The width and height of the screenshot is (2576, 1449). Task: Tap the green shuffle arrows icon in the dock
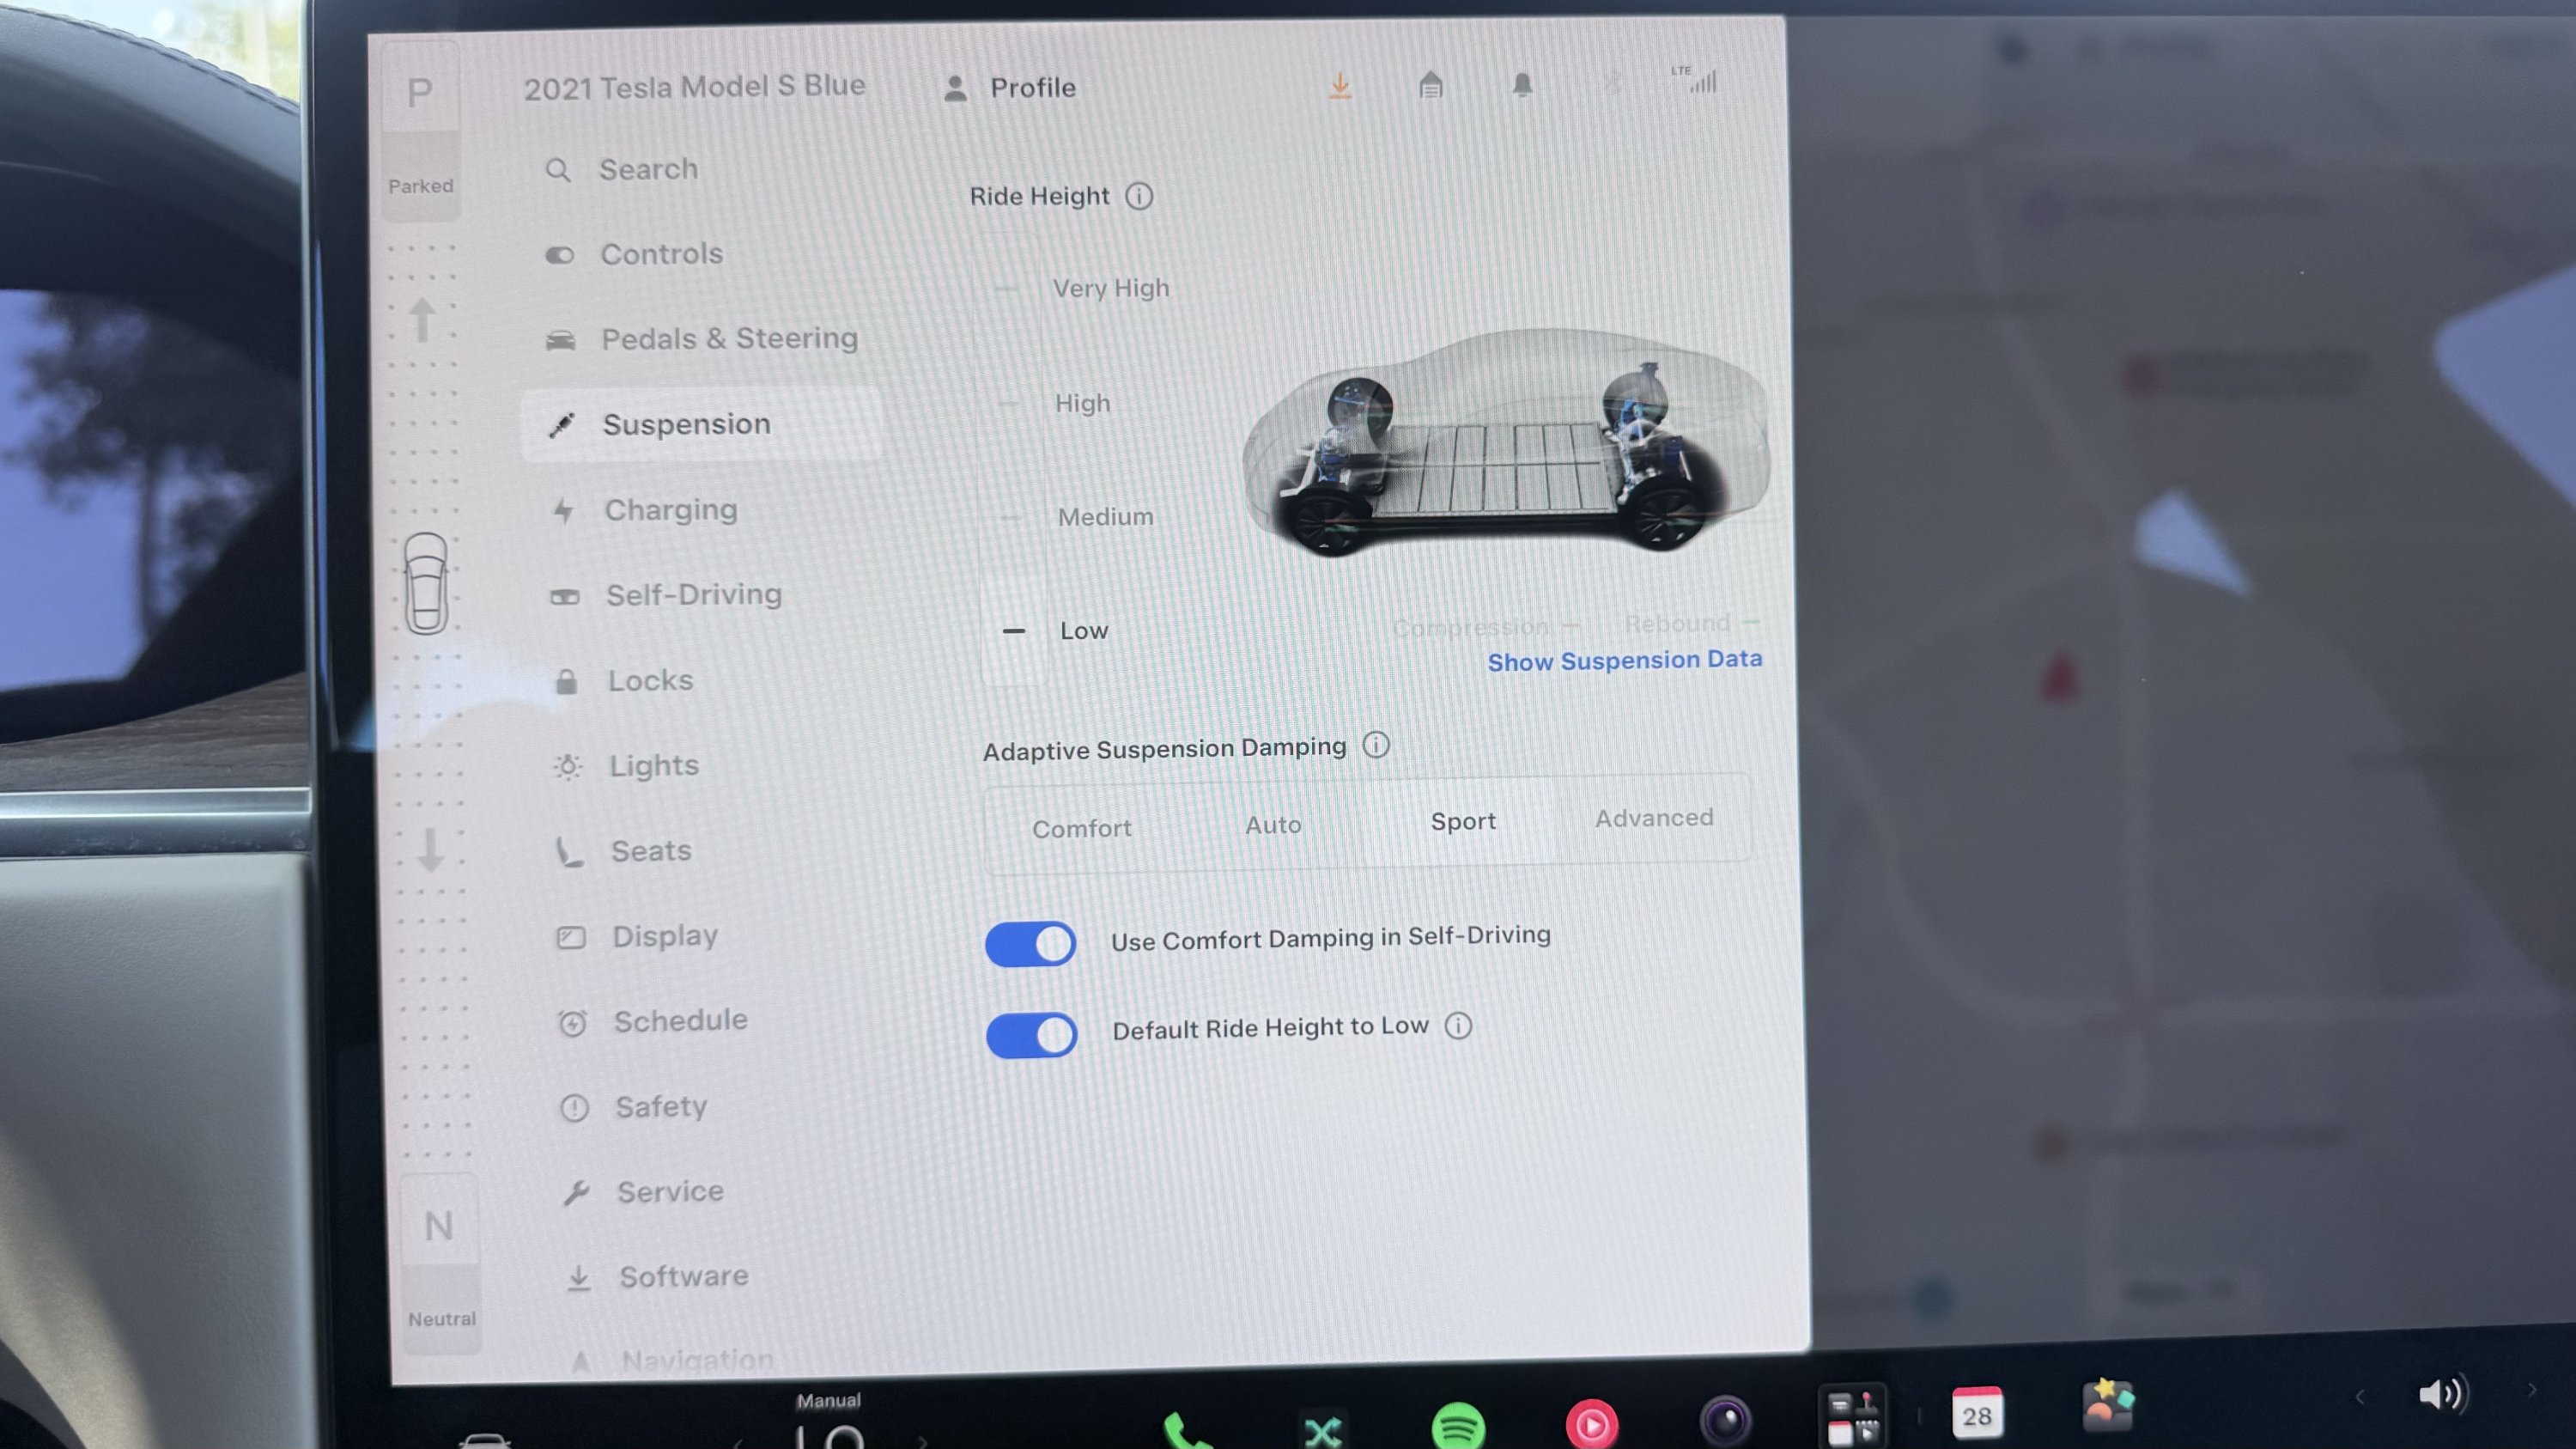click(1322, 1430)
